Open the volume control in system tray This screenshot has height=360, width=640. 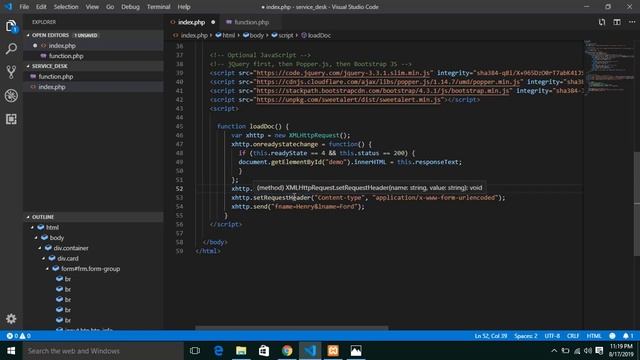click(588, 351)
